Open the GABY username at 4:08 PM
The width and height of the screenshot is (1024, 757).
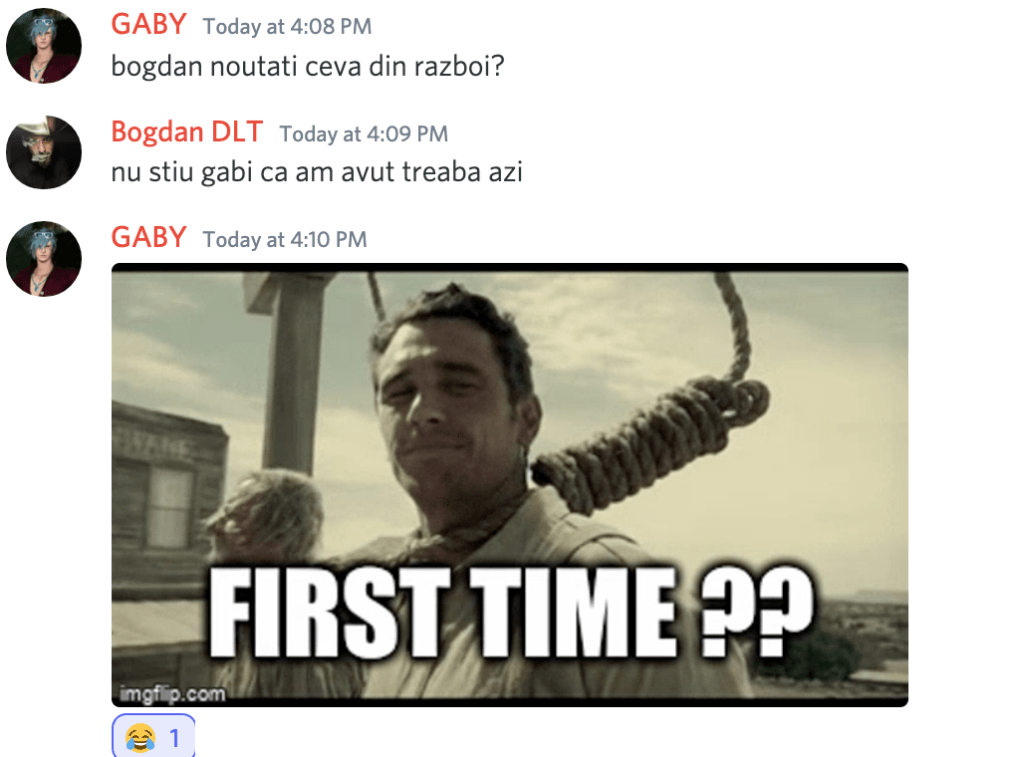click(149, 24)
